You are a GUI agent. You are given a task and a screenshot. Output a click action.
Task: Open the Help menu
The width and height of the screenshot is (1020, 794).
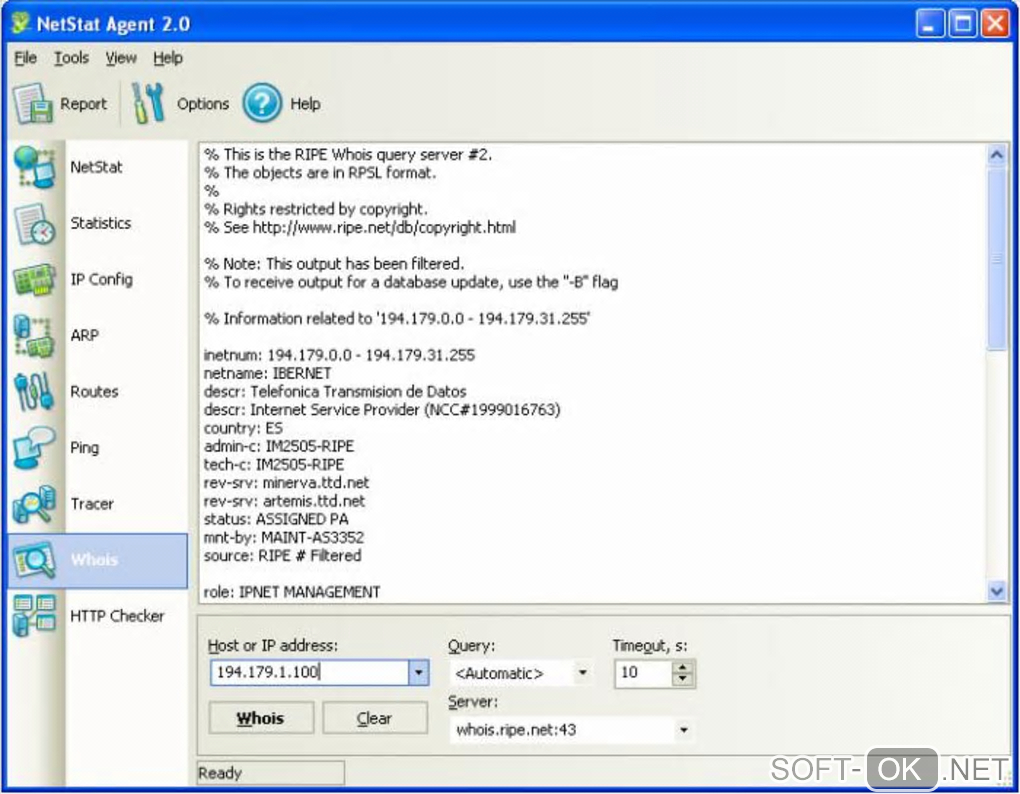click(168, 58)
